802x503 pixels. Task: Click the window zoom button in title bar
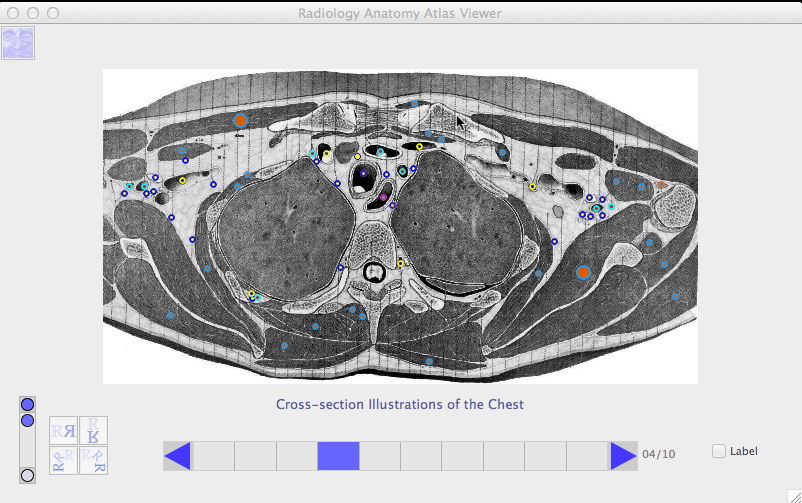(x=53, y=13)
